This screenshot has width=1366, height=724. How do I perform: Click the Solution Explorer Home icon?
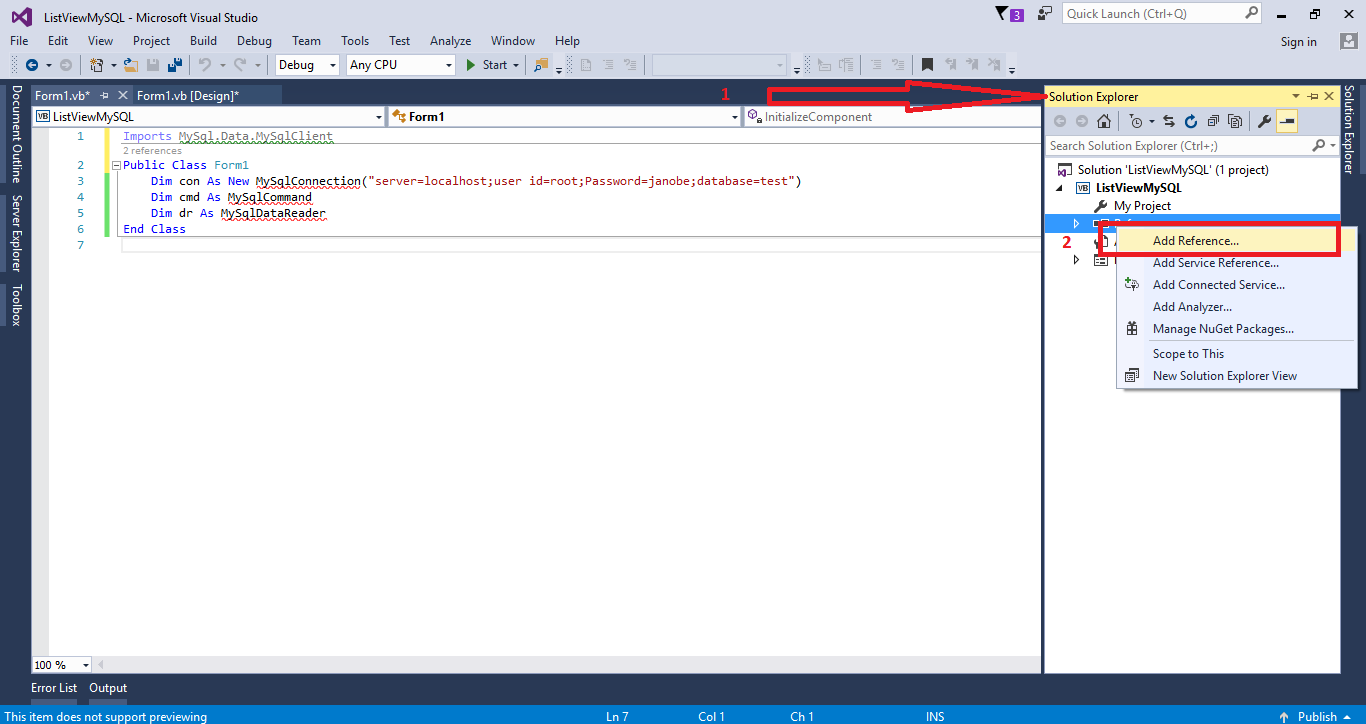click(1104, 122)
